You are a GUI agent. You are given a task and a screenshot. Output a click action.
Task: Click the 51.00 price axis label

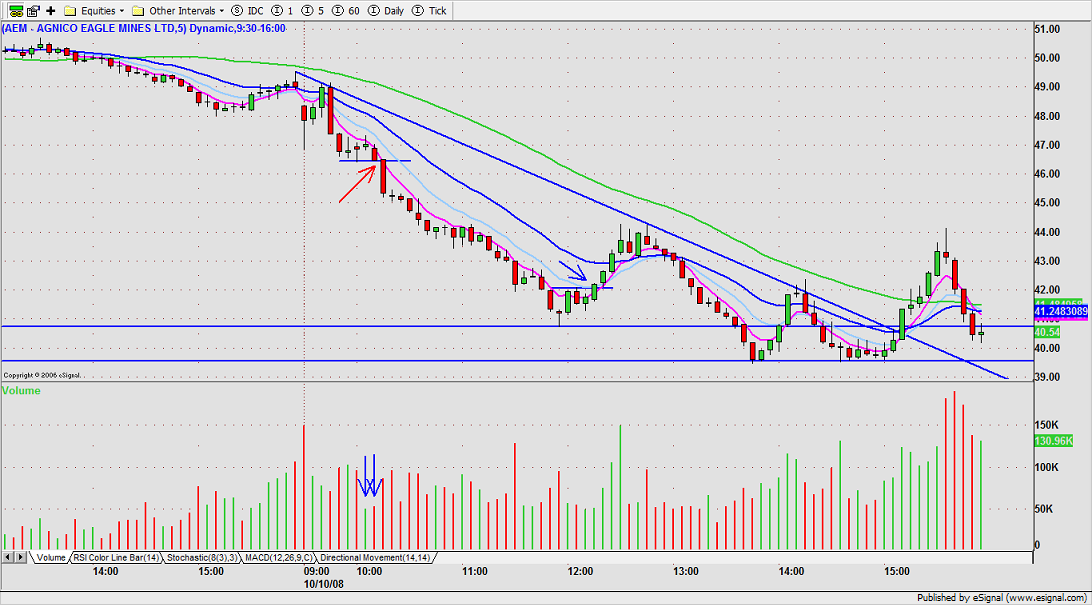[x=1047, y=29]
